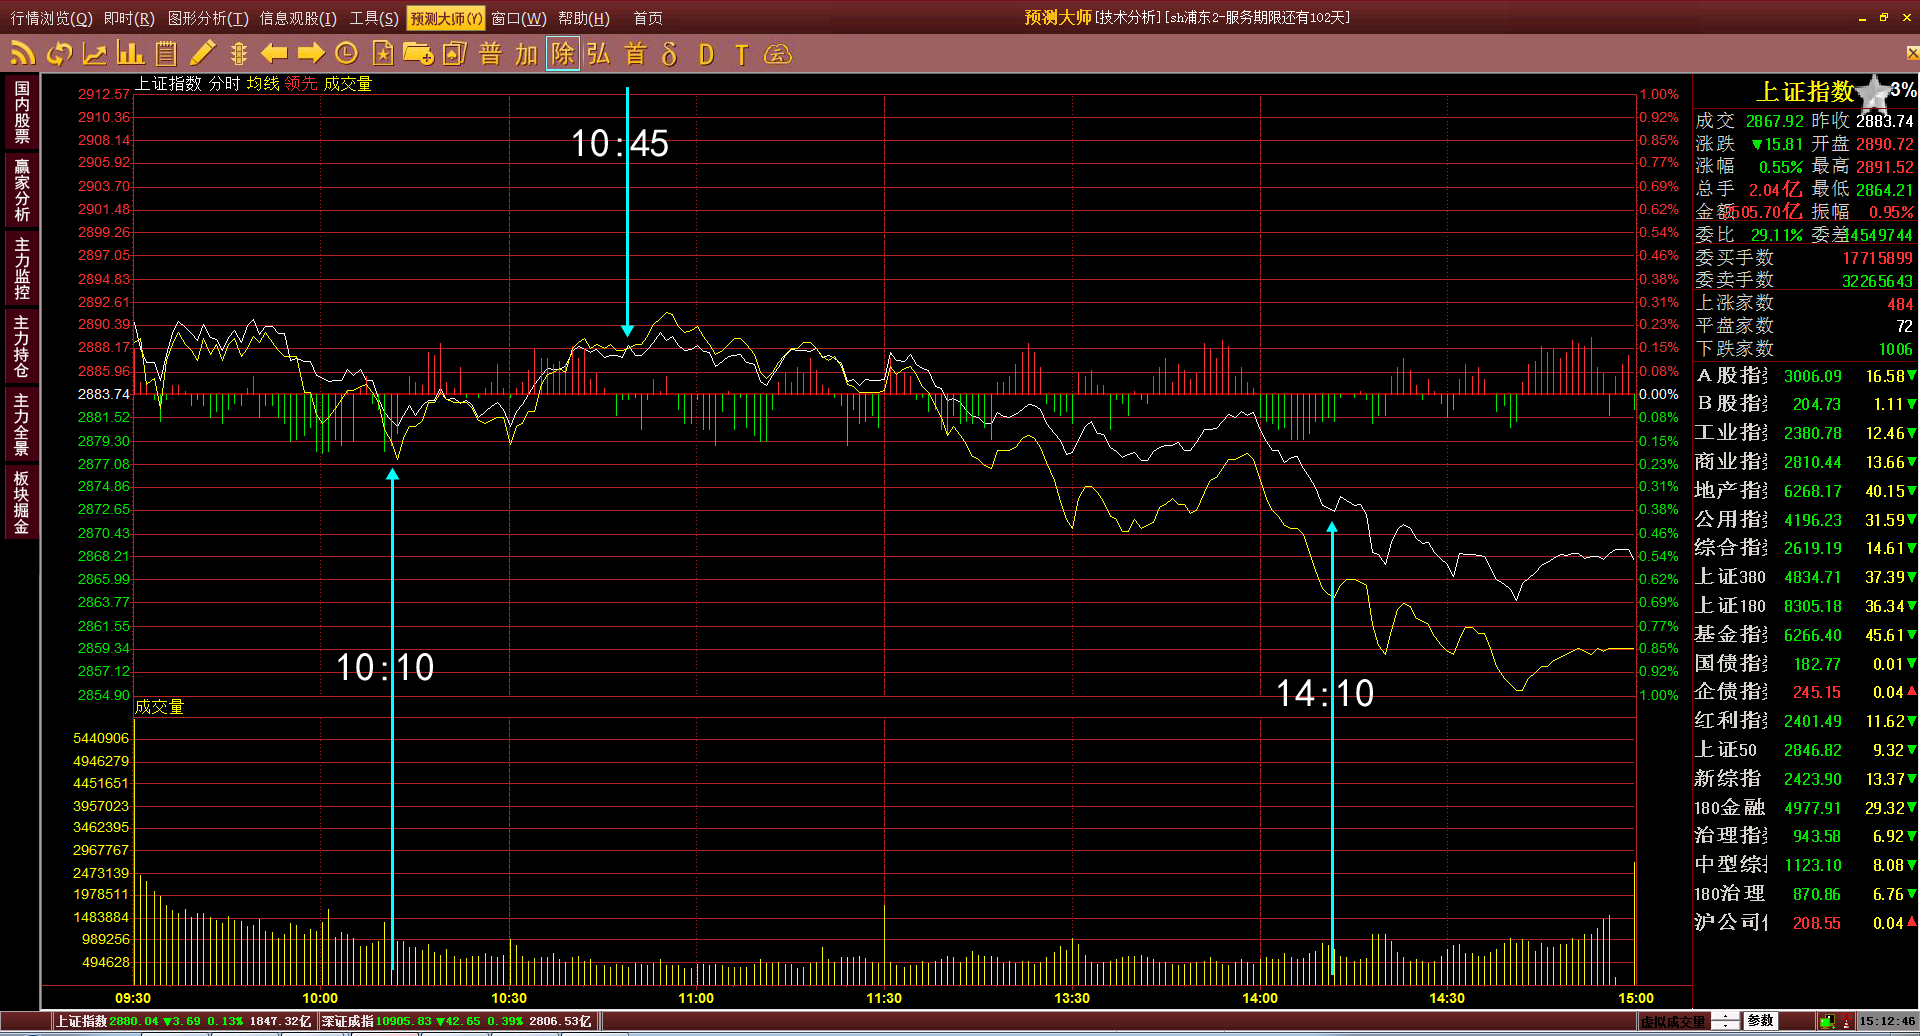Click the 参数 button in the status bar
This screenshot has width=1920, height=1036.
[1760, 1021]
